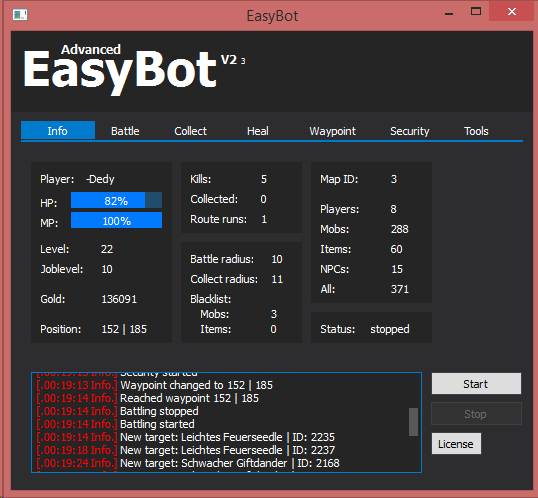Open the Tools tab
Screen dimensions: 538x498
point(476,131)
